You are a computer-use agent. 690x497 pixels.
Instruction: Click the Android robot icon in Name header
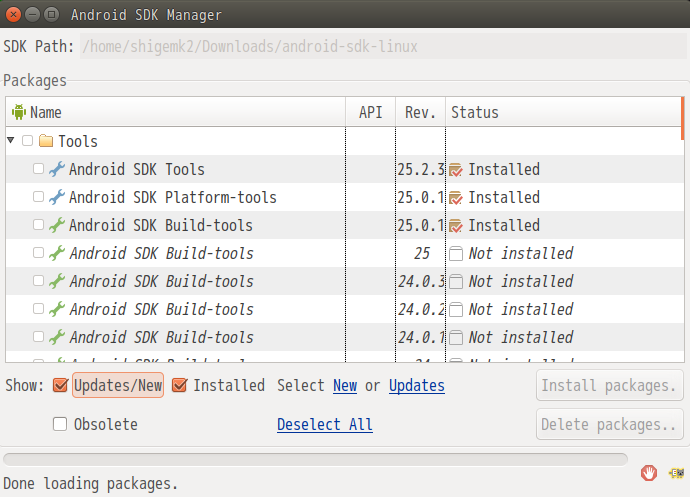pyautogui.click(x=18, y=112)
